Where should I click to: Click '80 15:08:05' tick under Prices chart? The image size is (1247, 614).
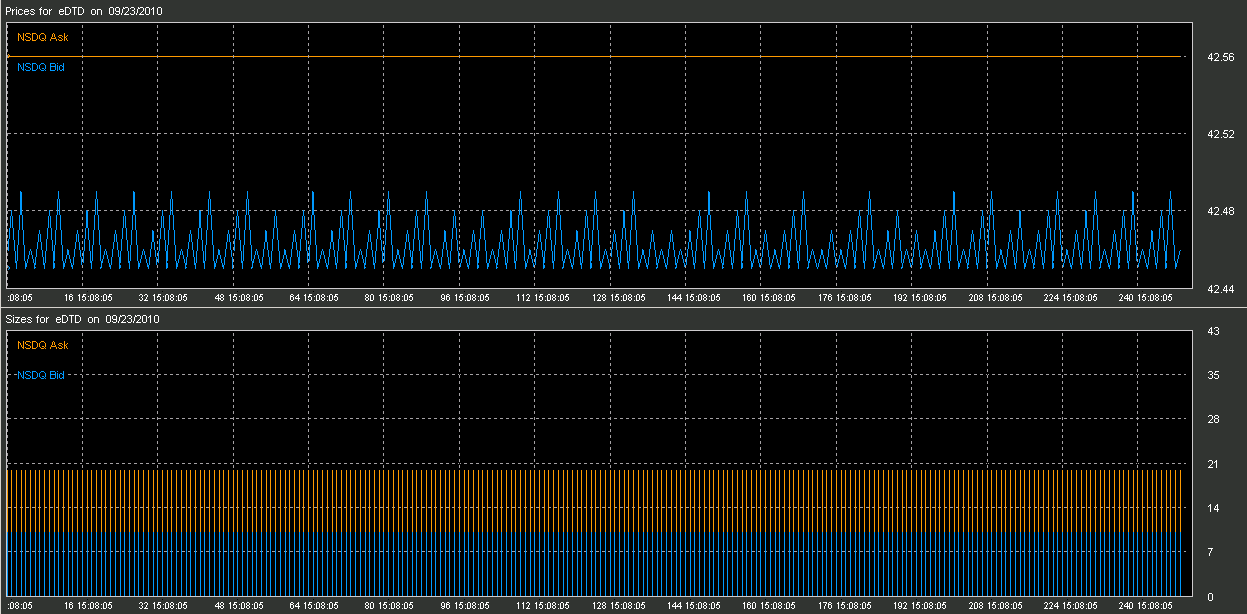click(x=389, y=298)
